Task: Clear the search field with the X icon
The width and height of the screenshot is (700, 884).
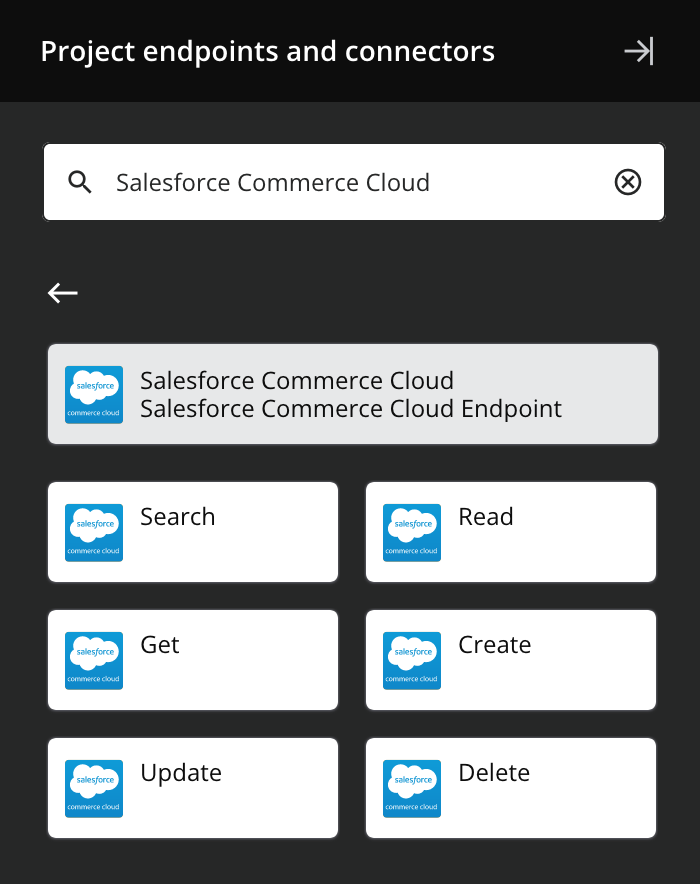Action: [628, 182]
